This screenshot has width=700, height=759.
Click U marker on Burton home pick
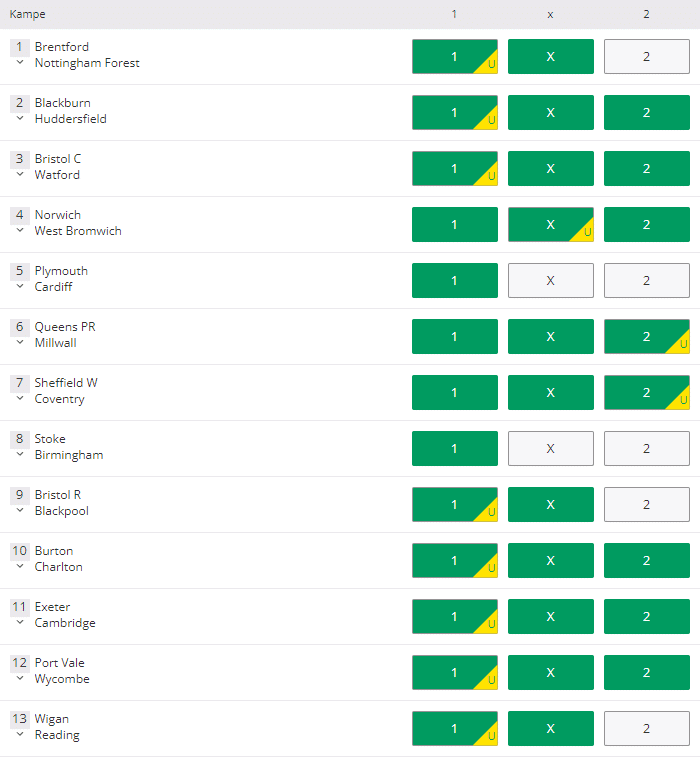tap(488, 567)
